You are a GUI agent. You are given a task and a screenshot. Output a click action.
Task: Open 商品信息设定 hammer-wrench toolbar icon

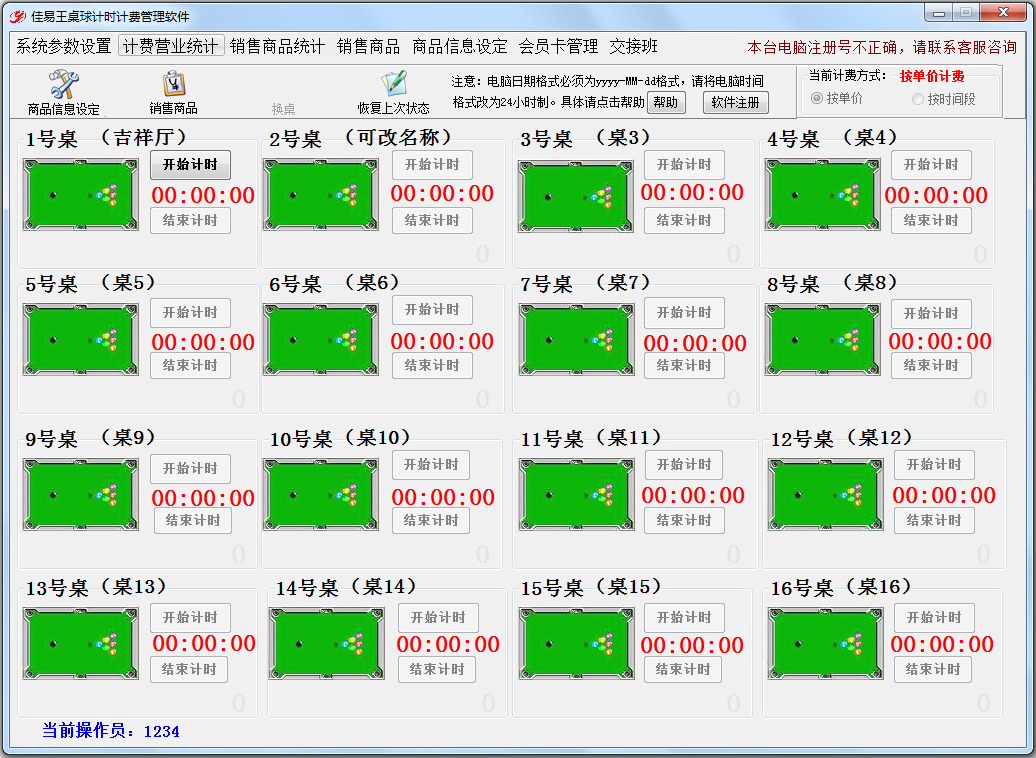pyautogui.click(x=64, y=85)
